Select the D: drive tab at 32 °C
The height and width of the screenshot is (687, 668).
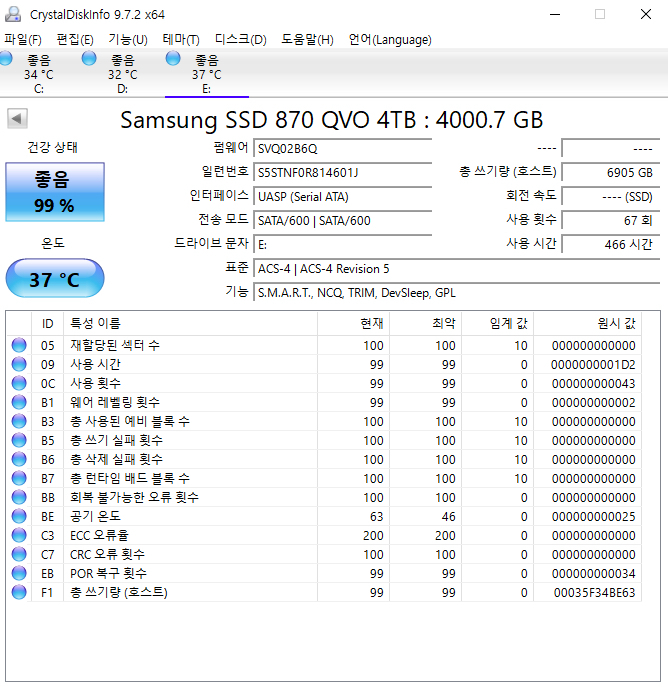(123, 73)
